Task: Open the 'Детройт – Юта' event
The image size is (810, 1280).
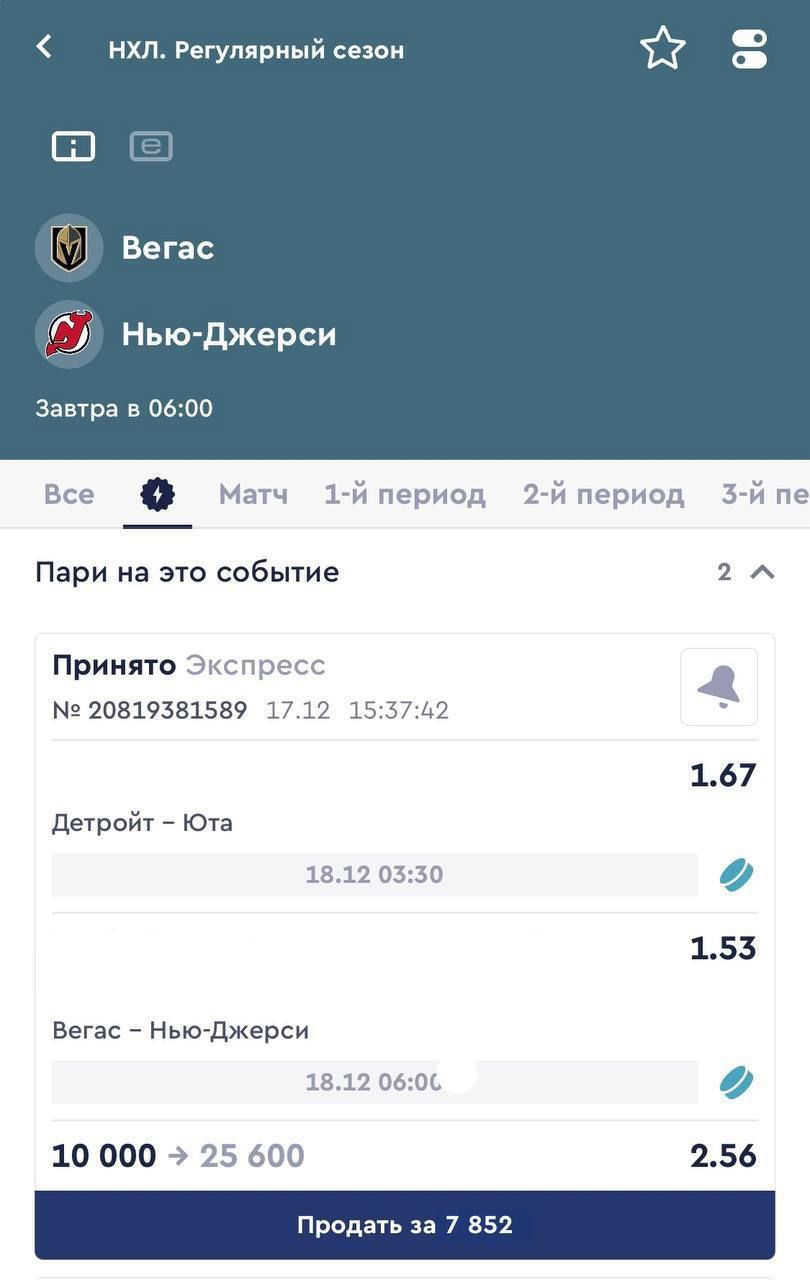Action: click(142, 823)
